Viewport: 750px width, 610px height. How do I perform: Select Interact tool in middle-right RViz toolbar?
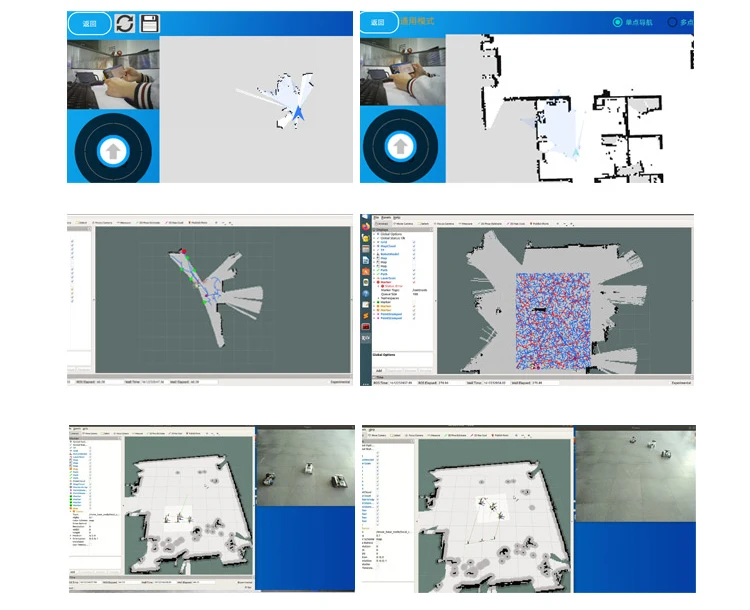[x=382, y=223]
